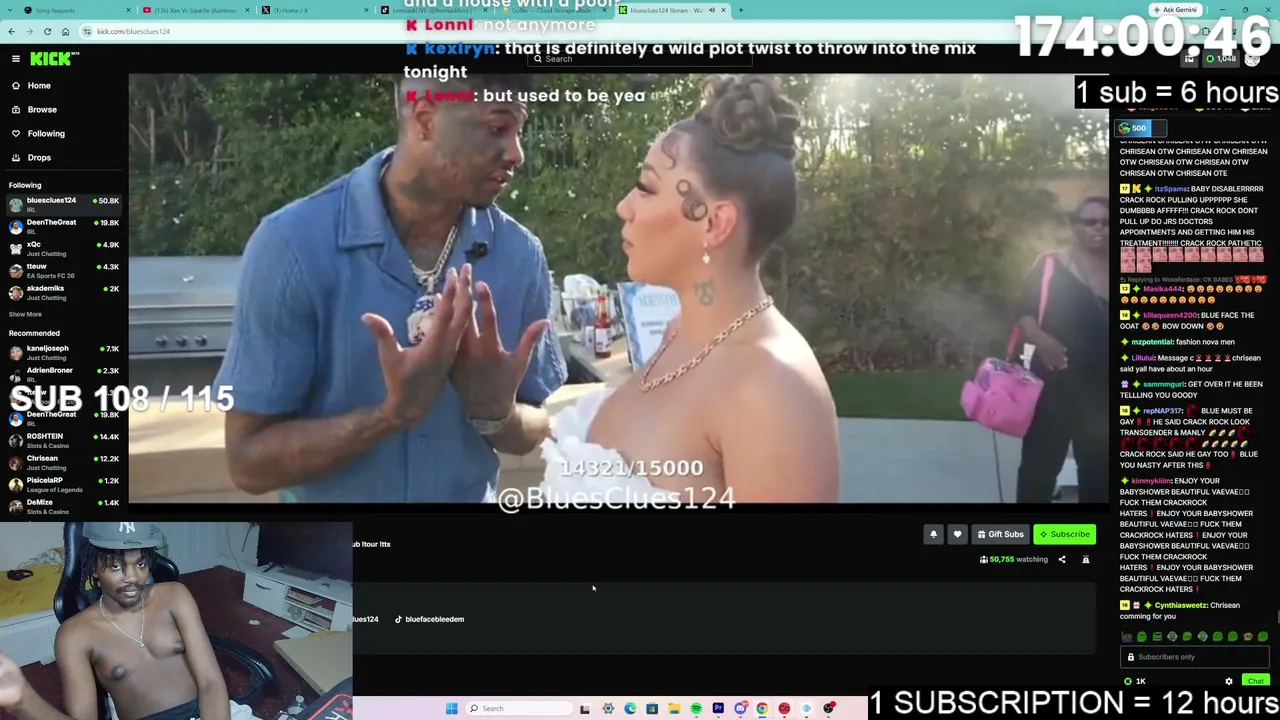The height and width of the screenshot is (720, 1280).
Task: Open the DeMize recommended channel
Action: pyautogui.click(x=64, y=506)
